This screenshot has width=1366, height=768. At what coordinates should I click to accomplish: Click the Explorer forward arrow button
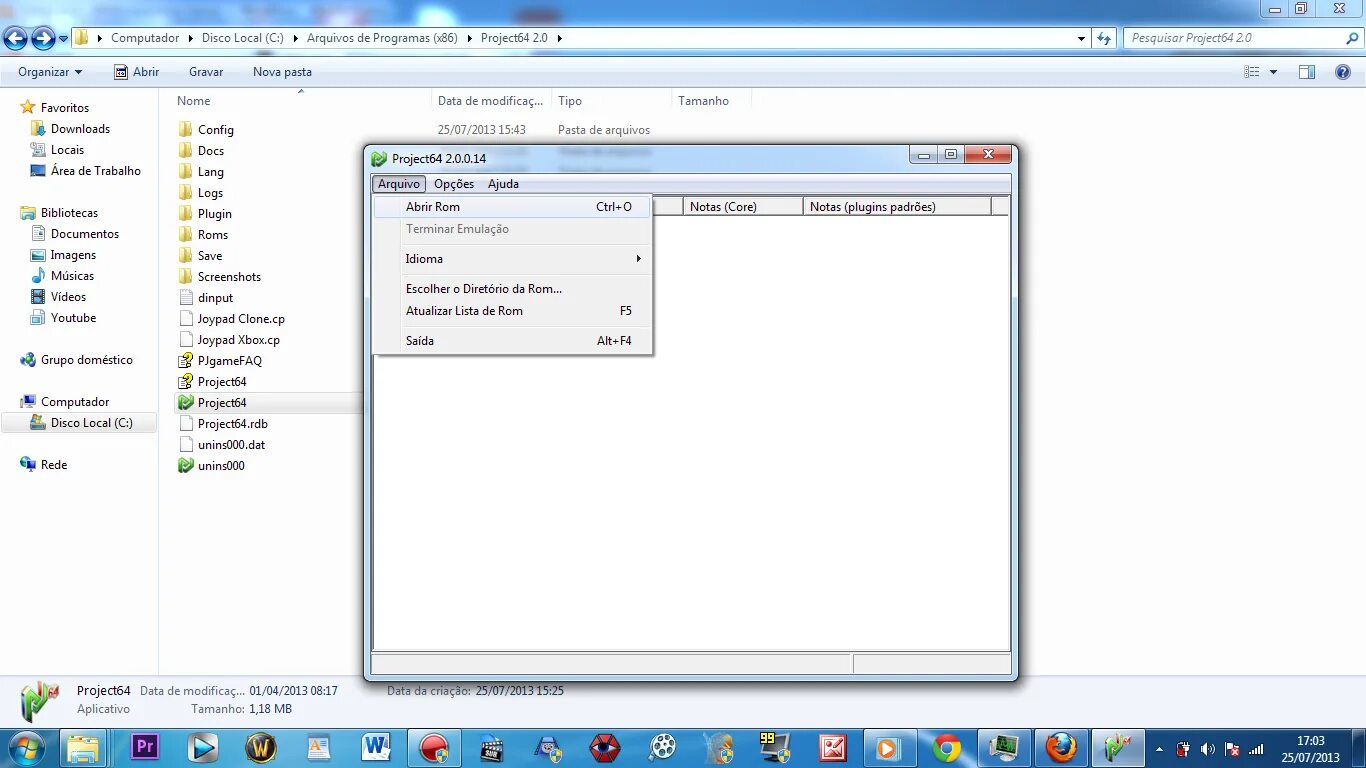point(43,38)
